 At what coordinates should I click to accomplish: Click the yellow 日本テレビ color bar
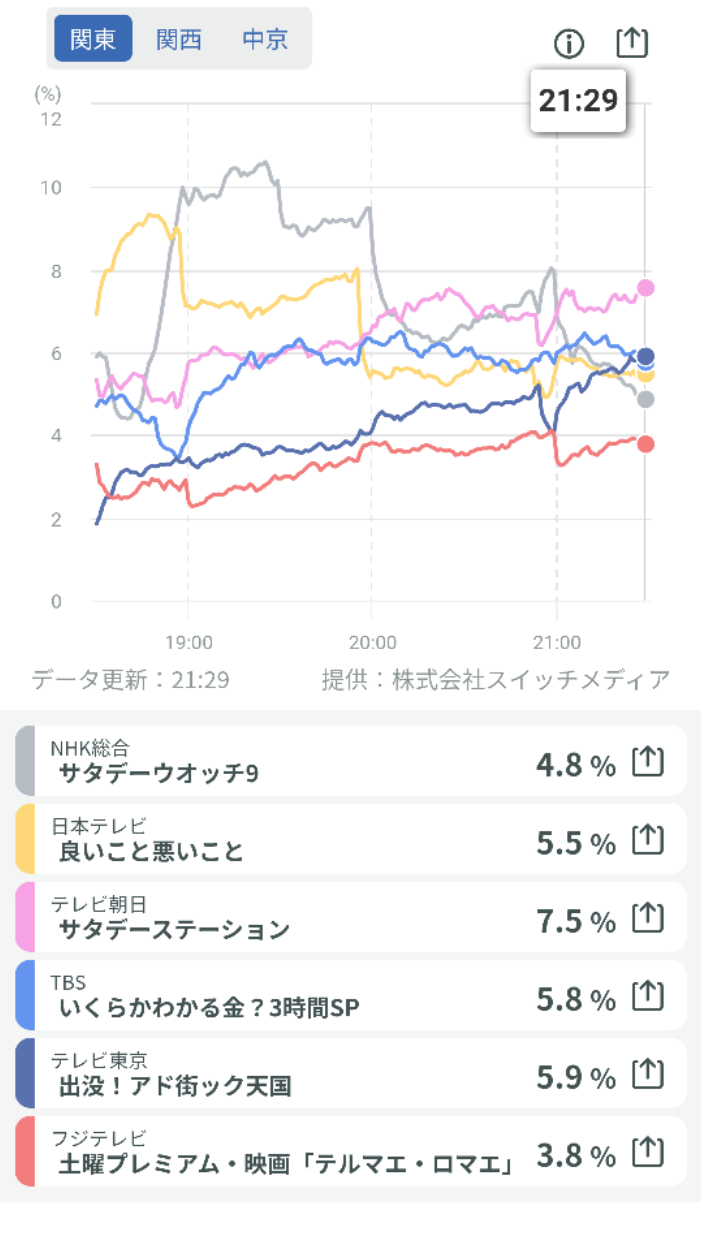[x=25, y=840]
